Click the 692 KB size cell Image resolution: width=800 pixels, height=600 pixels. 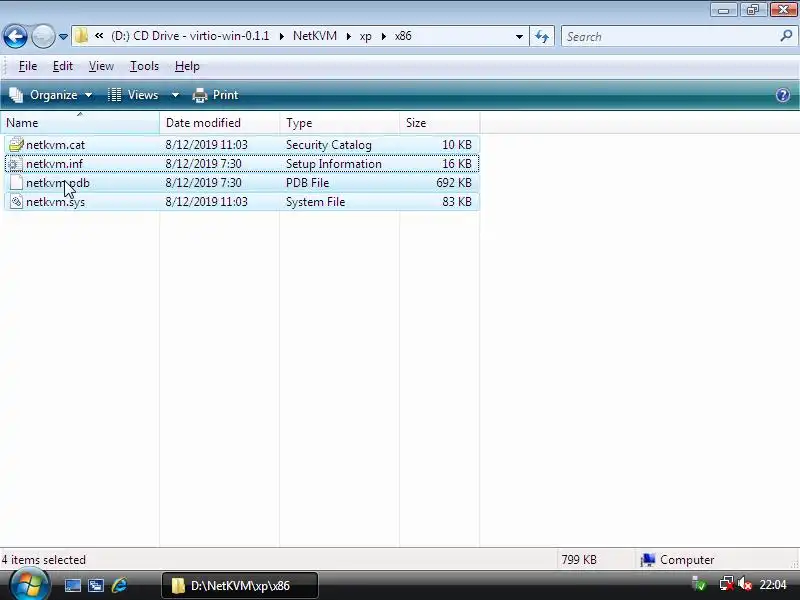(x=454, y=183)
